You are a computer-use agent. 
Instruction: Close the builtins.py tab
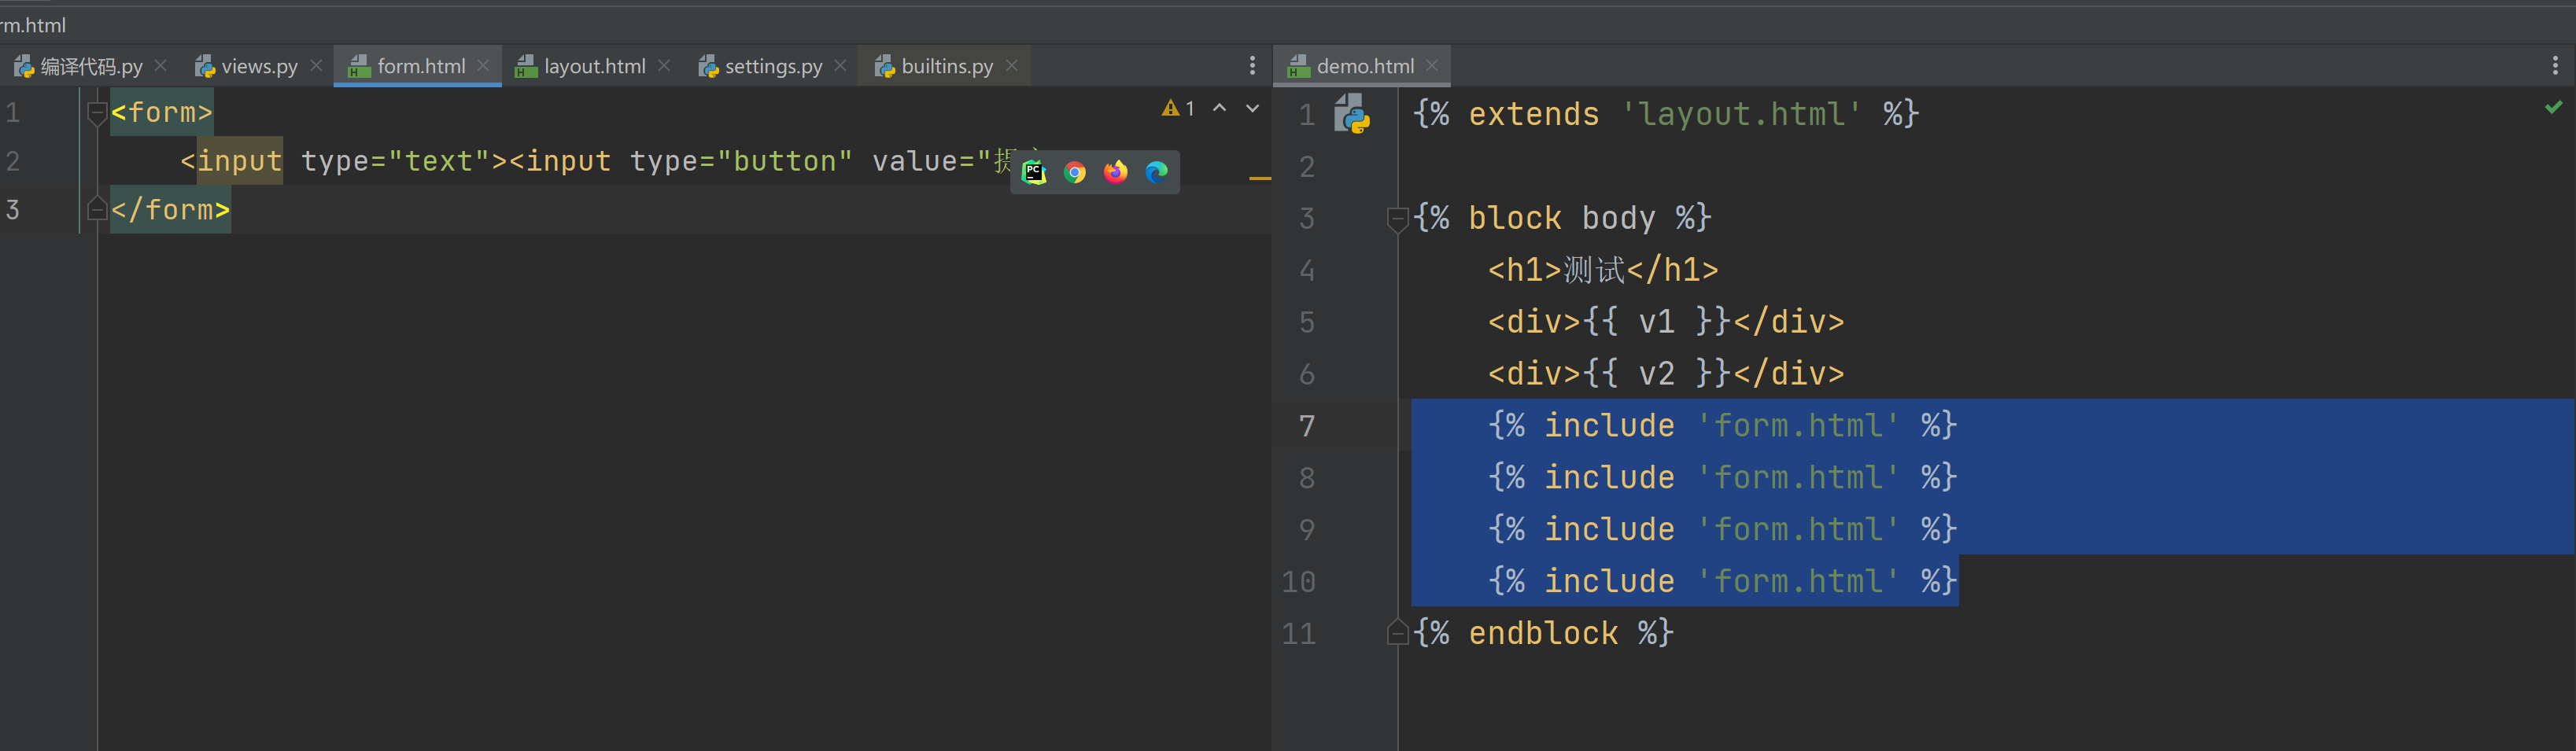1011,65
